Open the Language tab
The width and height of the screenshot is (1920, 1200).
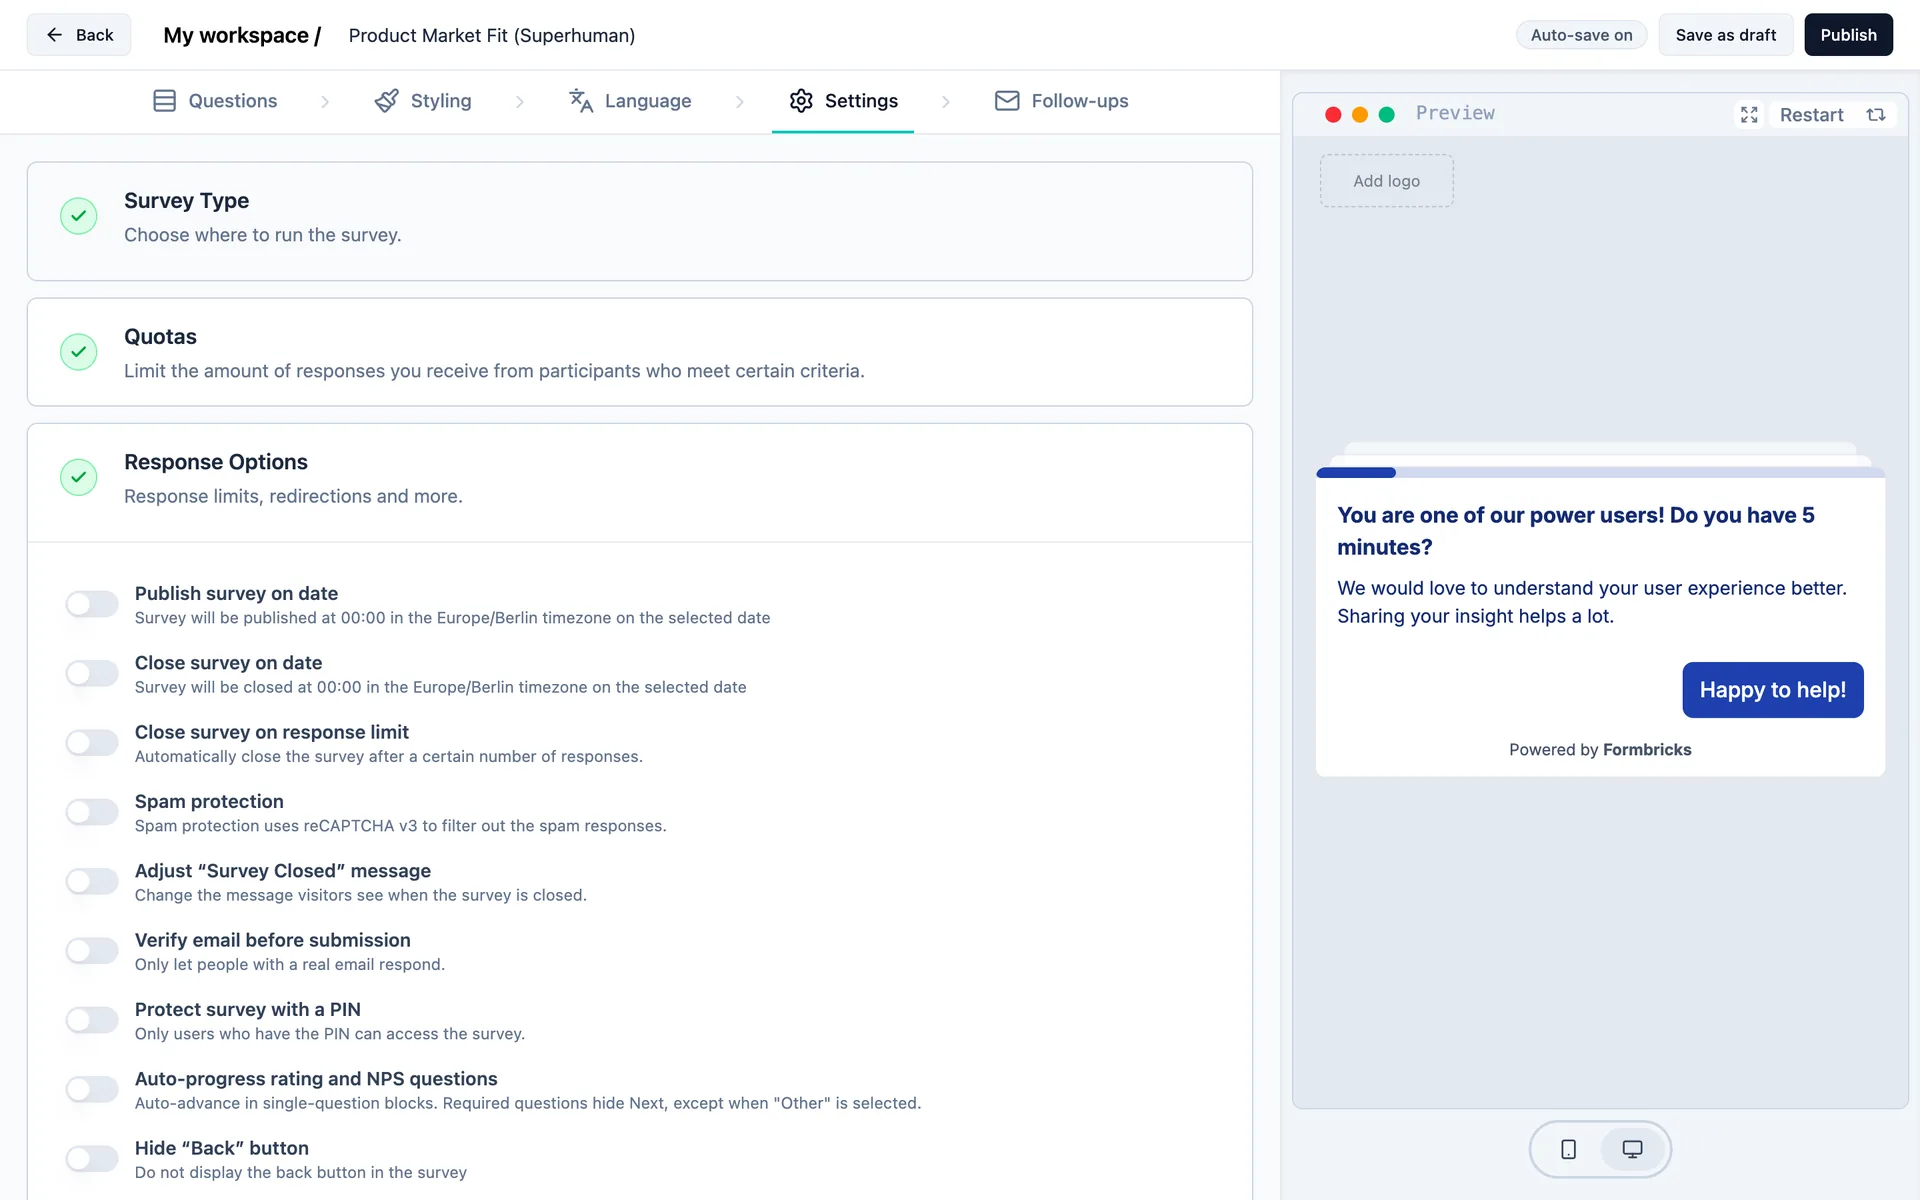630,101
